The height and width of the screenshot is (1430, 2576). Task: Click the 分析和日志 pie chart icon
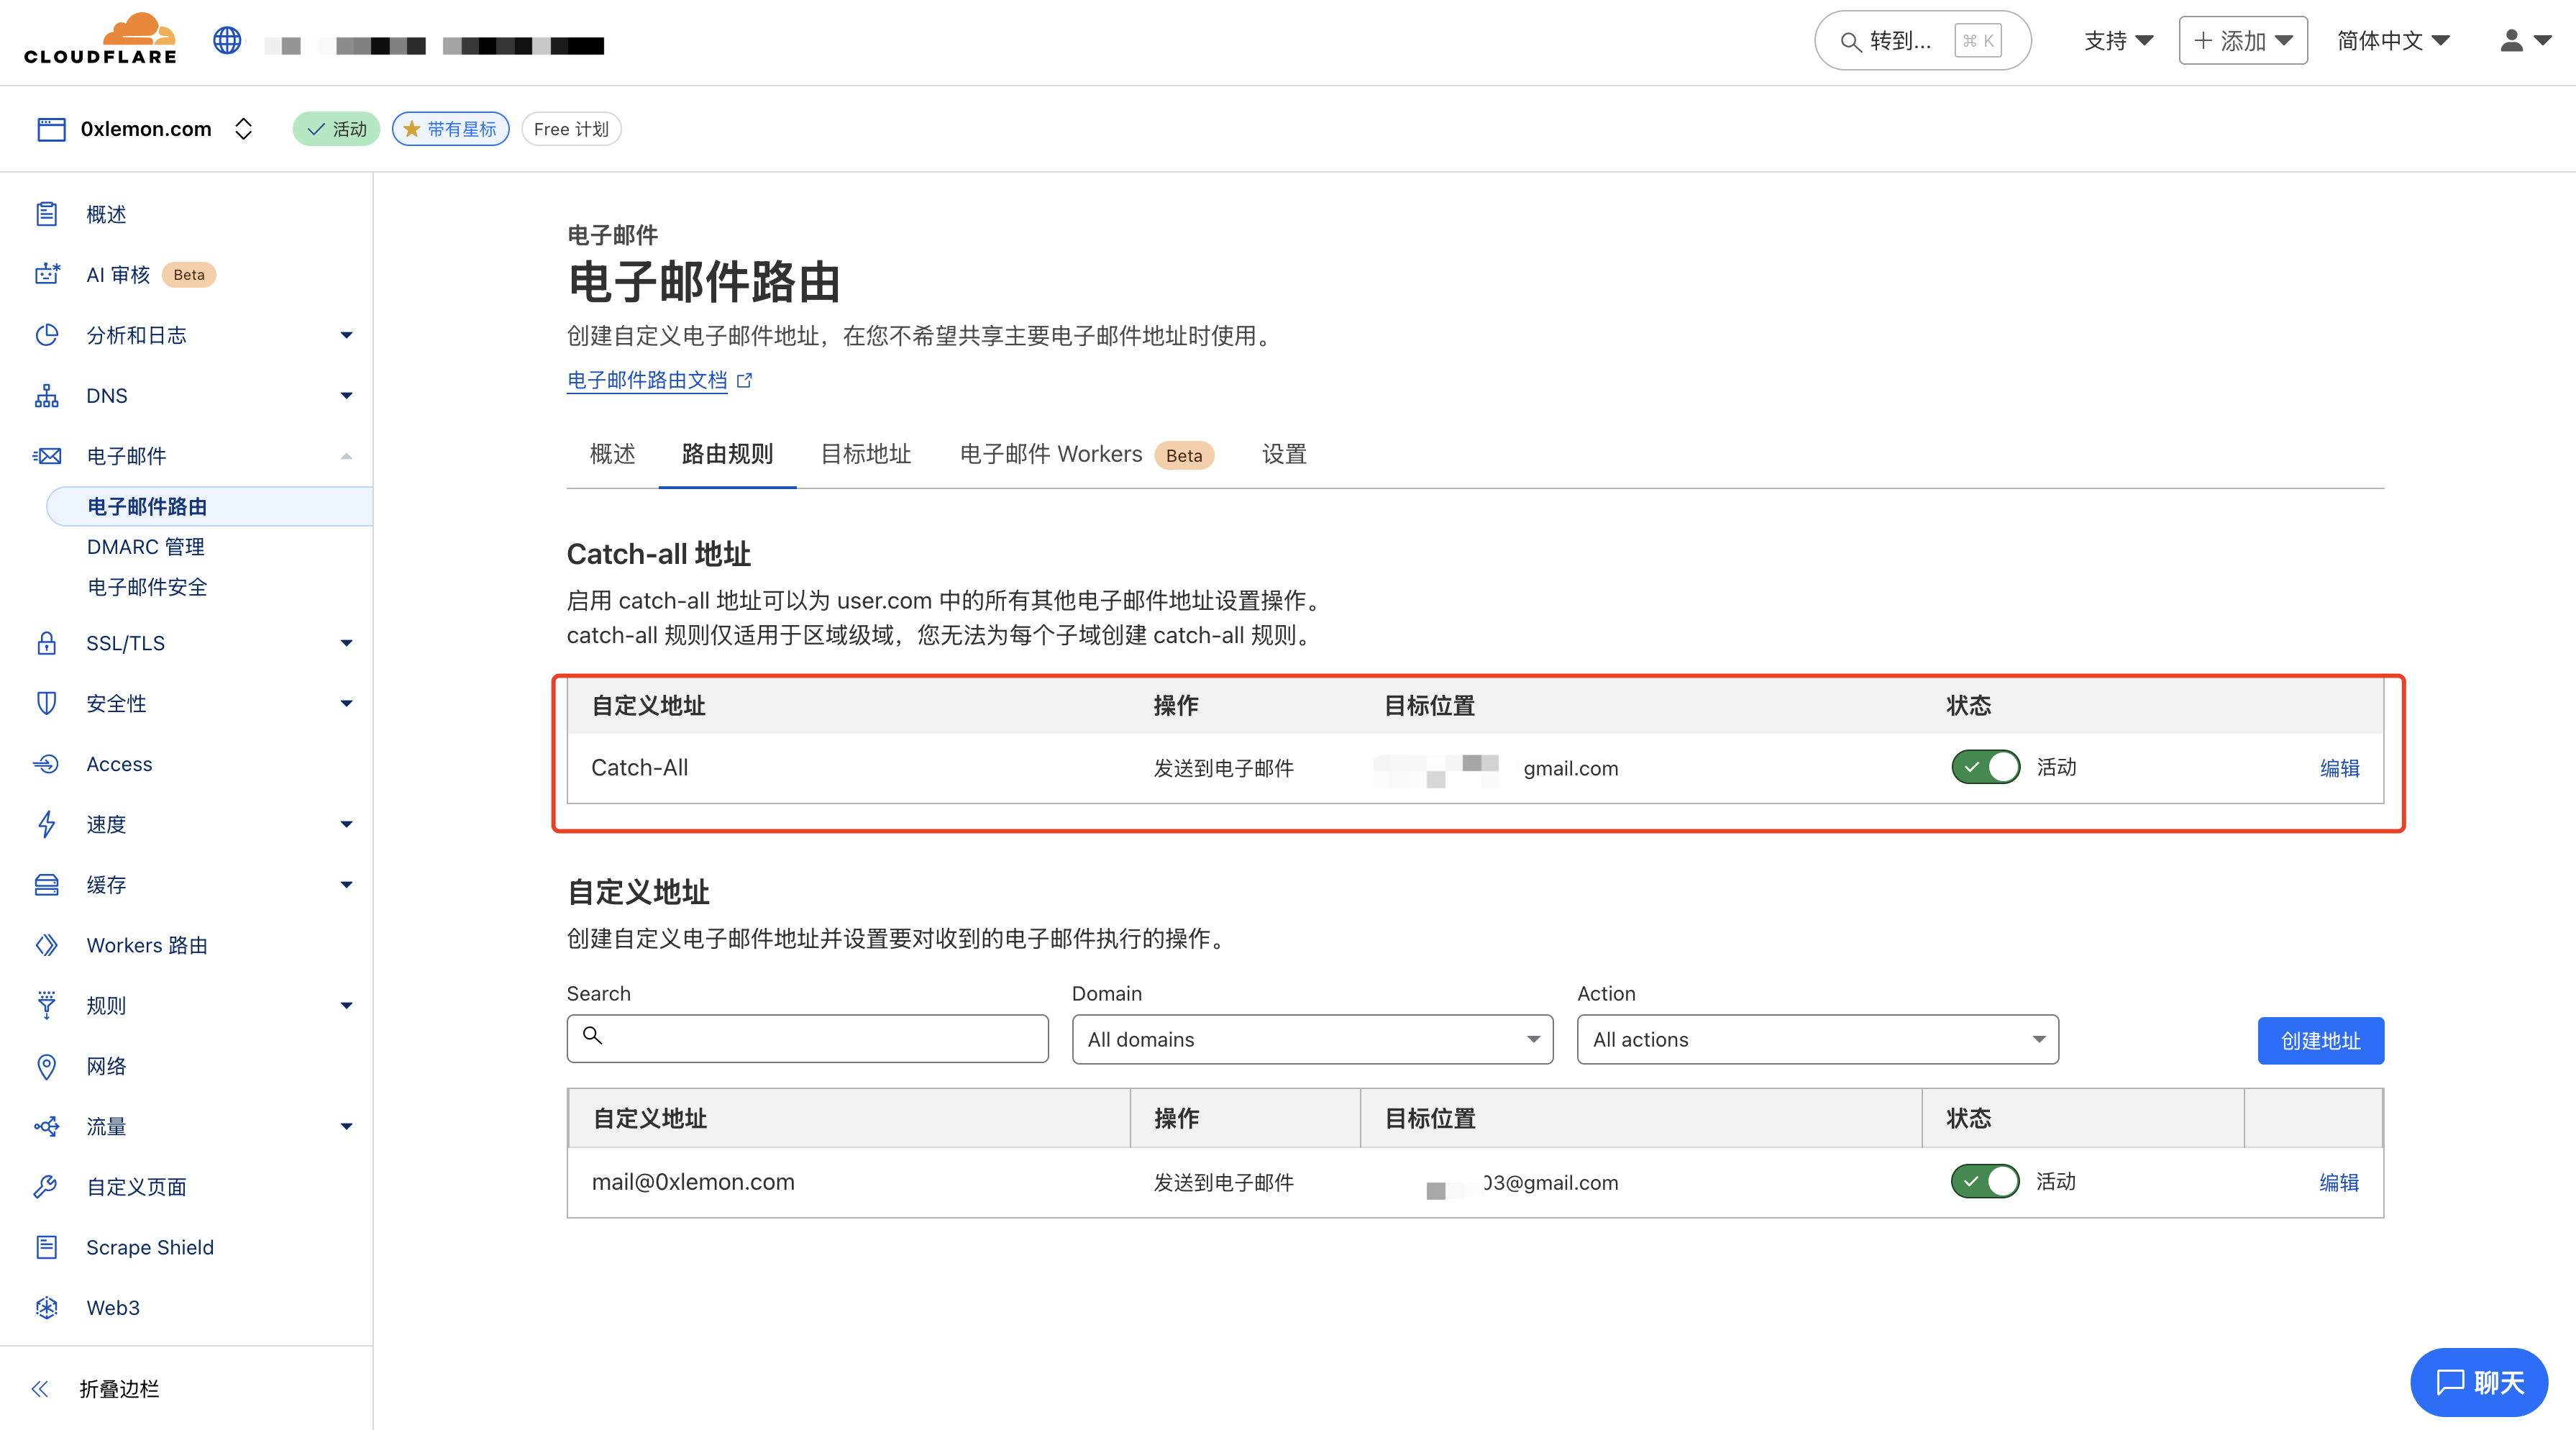click(46, 335)
